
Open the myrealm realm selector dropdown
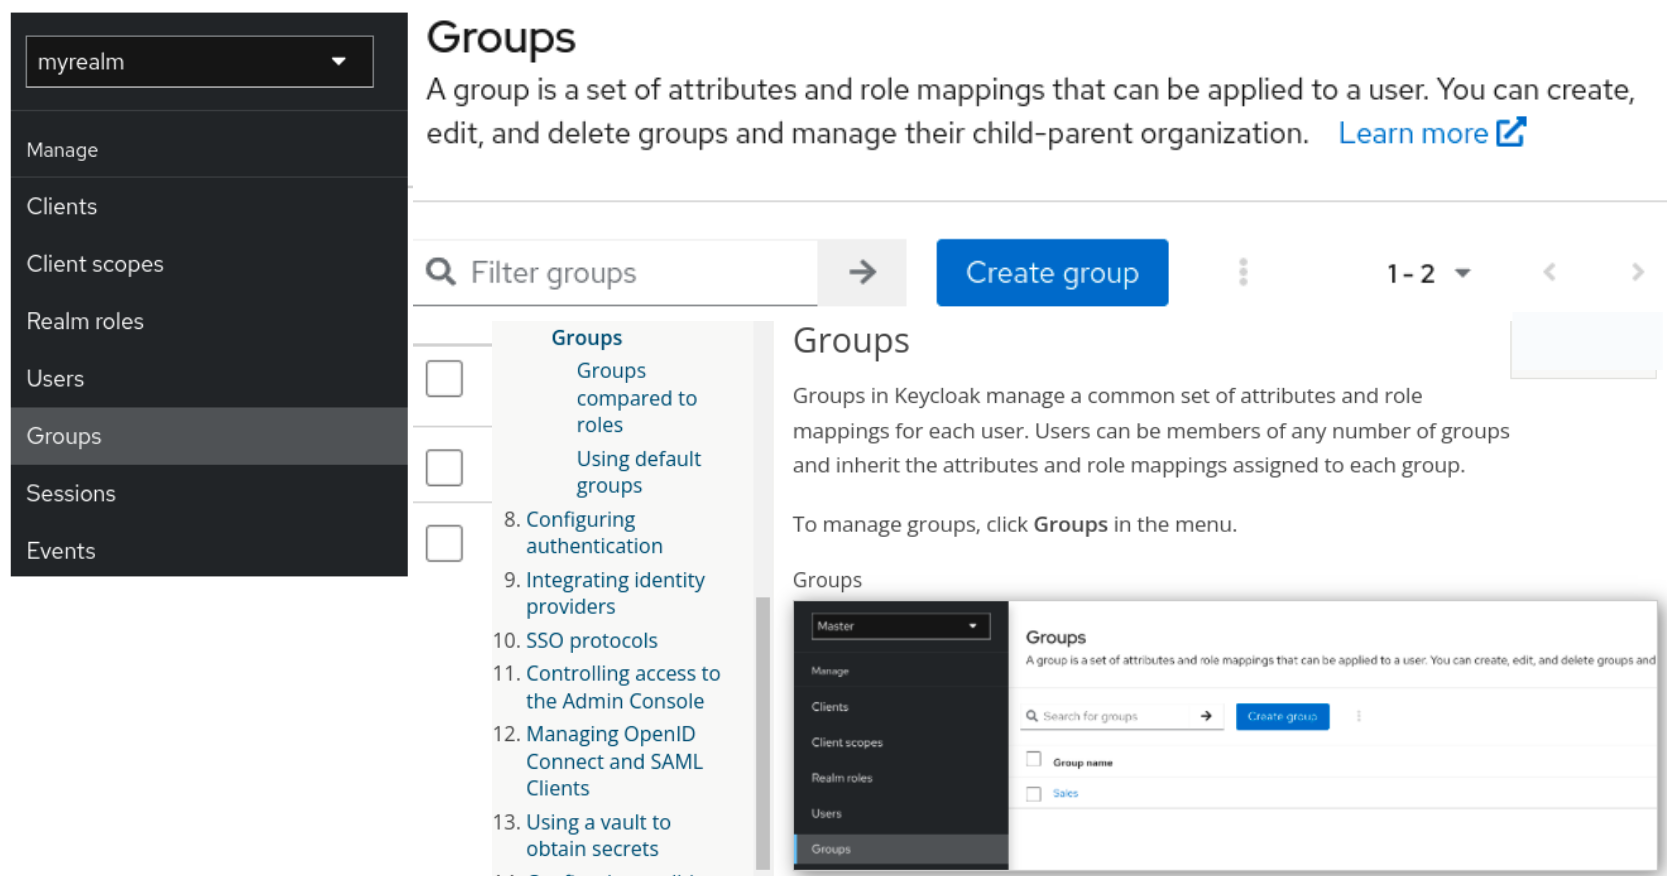click(x=199, y=62)
